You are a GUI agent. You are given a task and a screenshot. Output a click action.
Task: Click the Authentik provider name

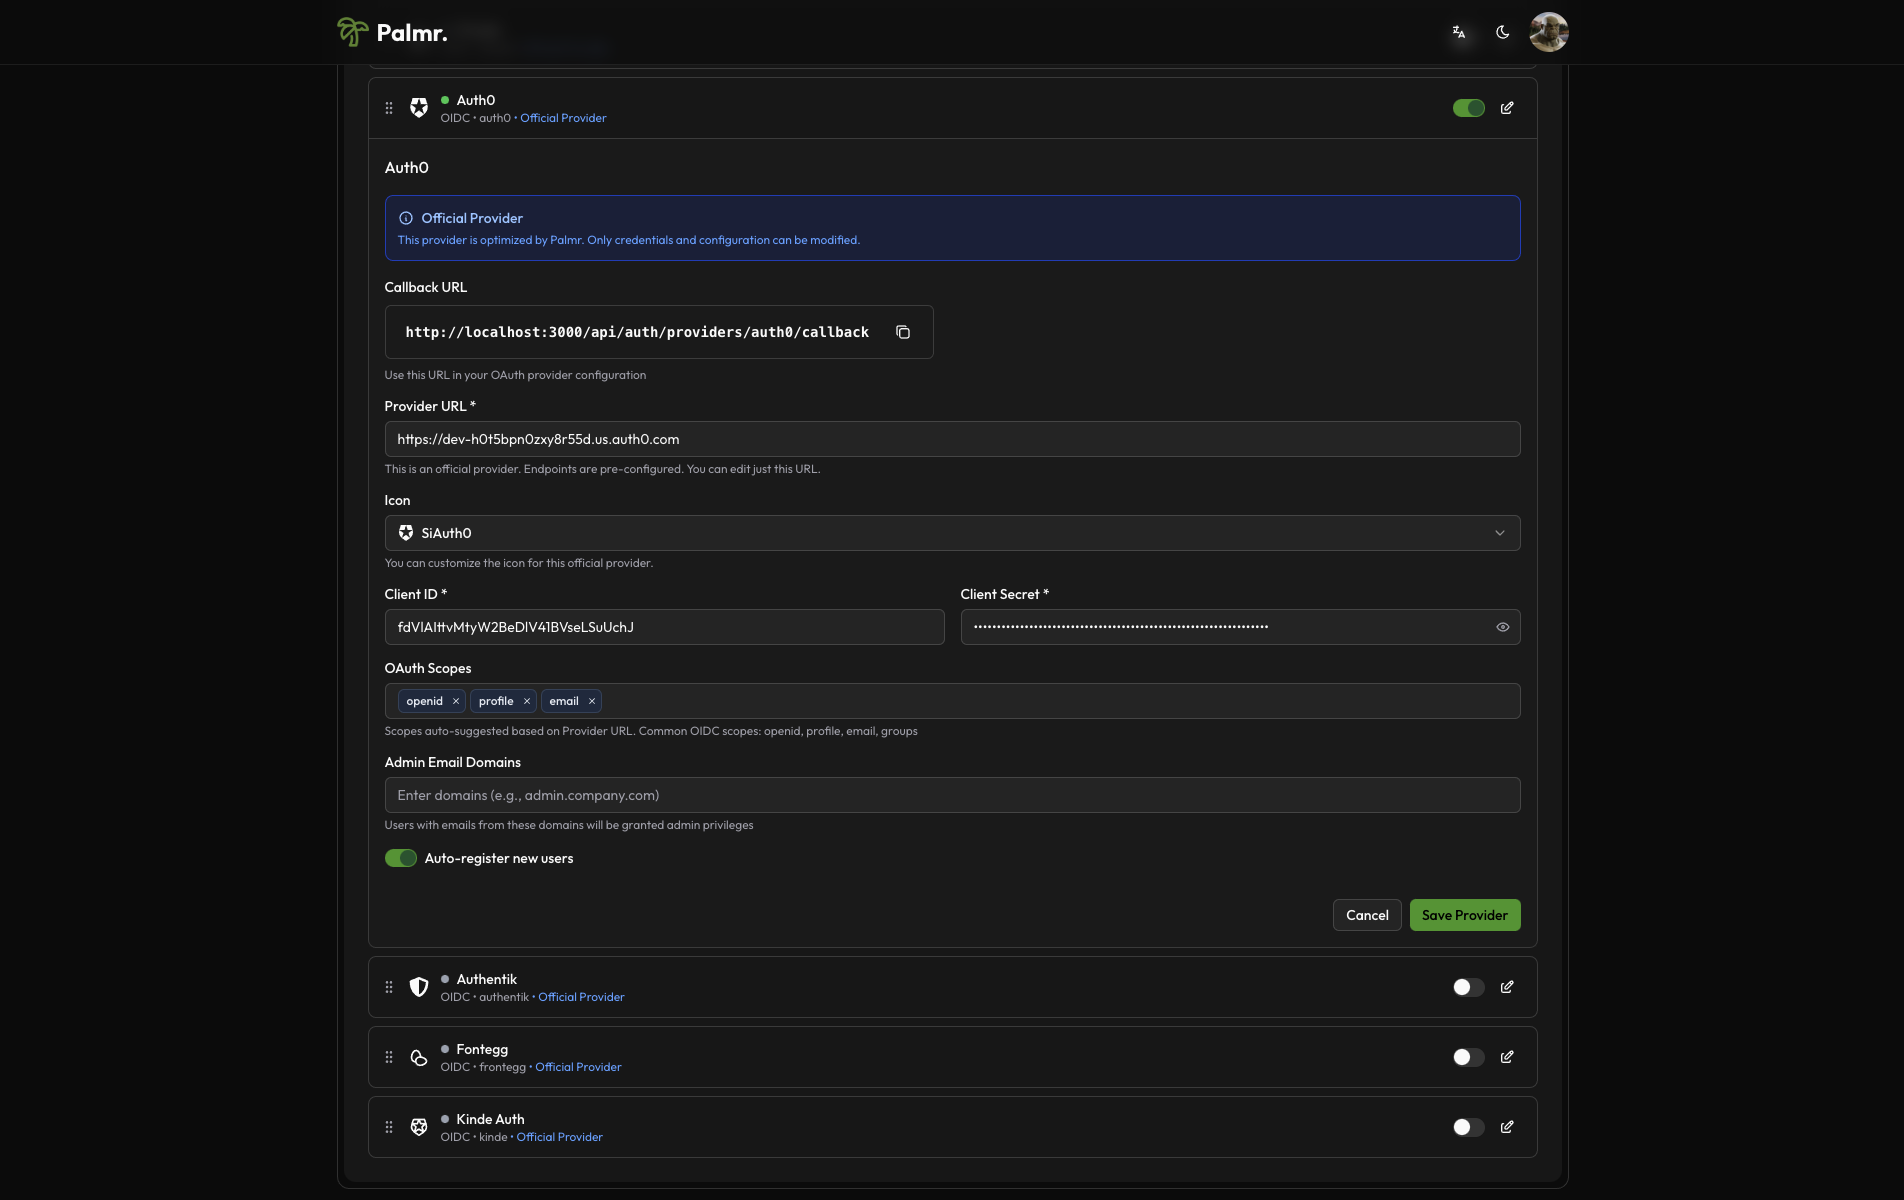[486, 979]
